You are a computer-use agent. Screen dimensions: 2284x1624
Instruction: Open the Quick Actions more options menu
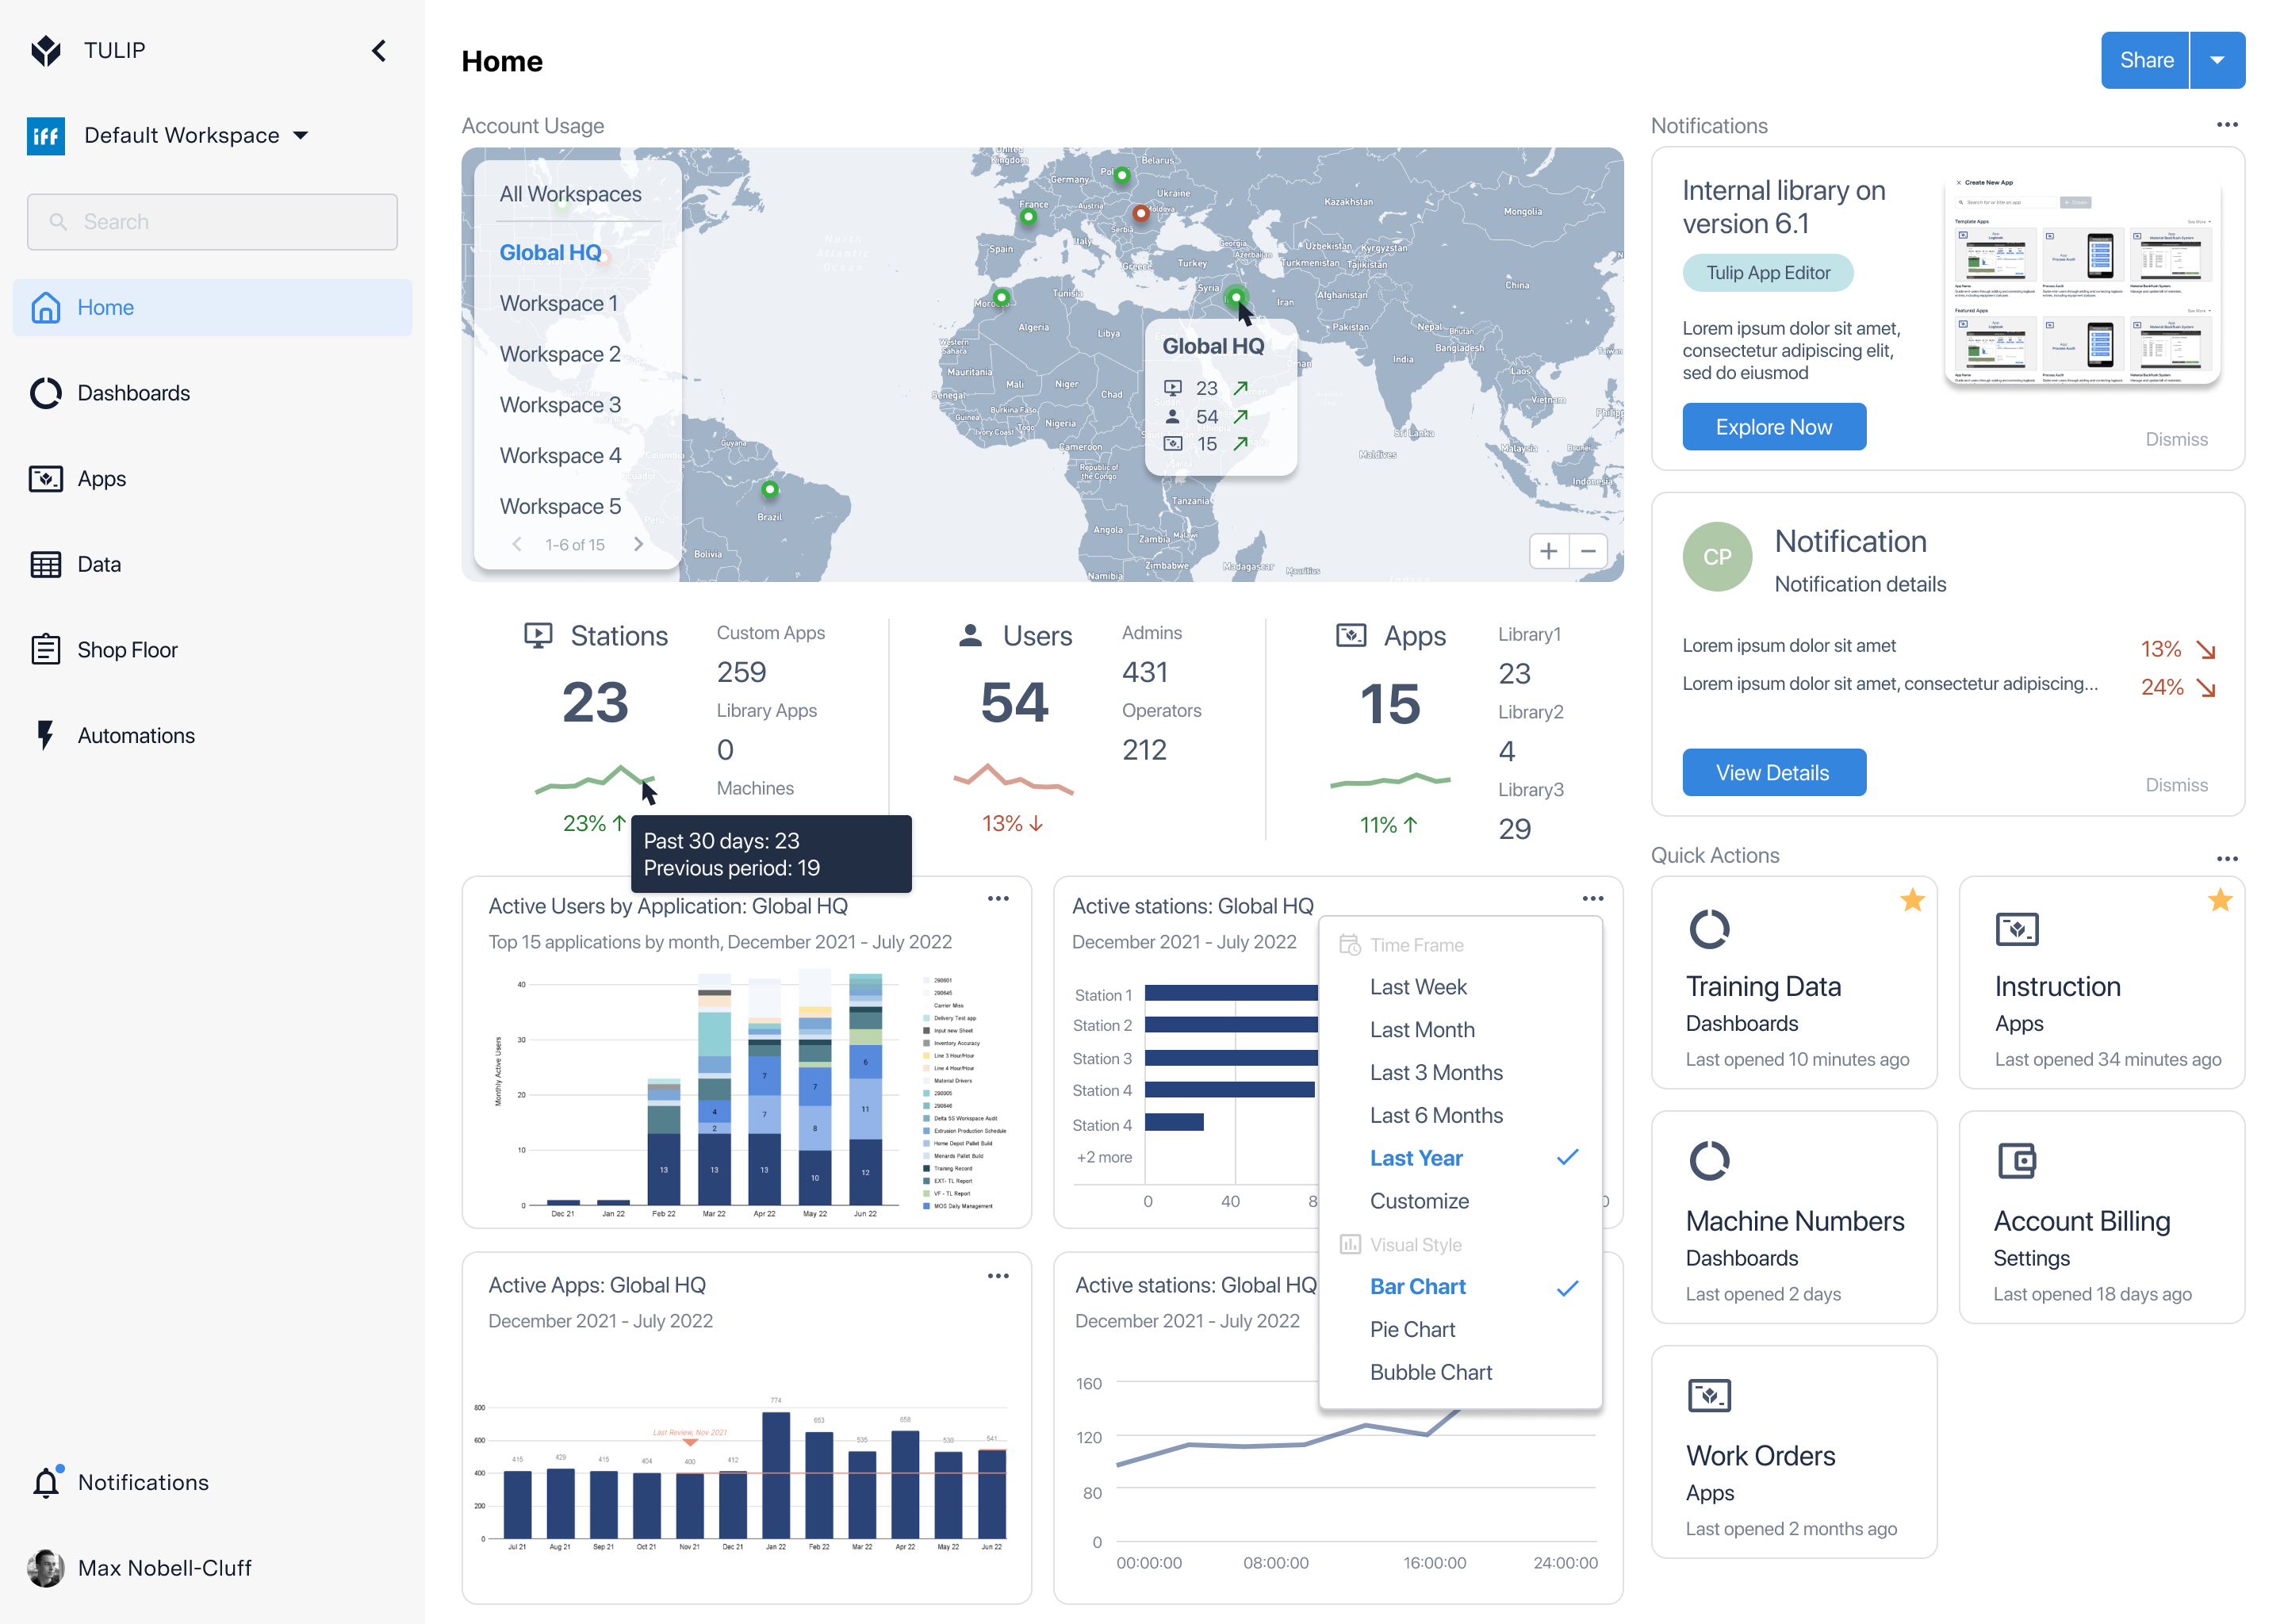coord(2226,859)
